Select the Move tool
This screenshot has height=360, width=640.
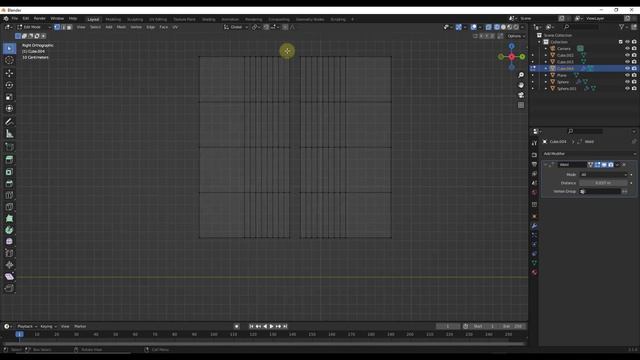click(x=9, y=73)
